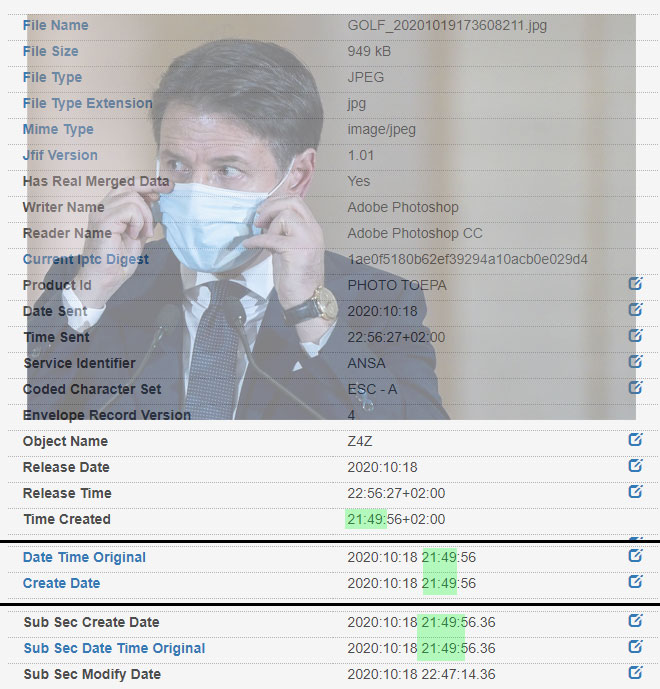Click the Adobe Photoshop CC reader value

coord(415,233)
